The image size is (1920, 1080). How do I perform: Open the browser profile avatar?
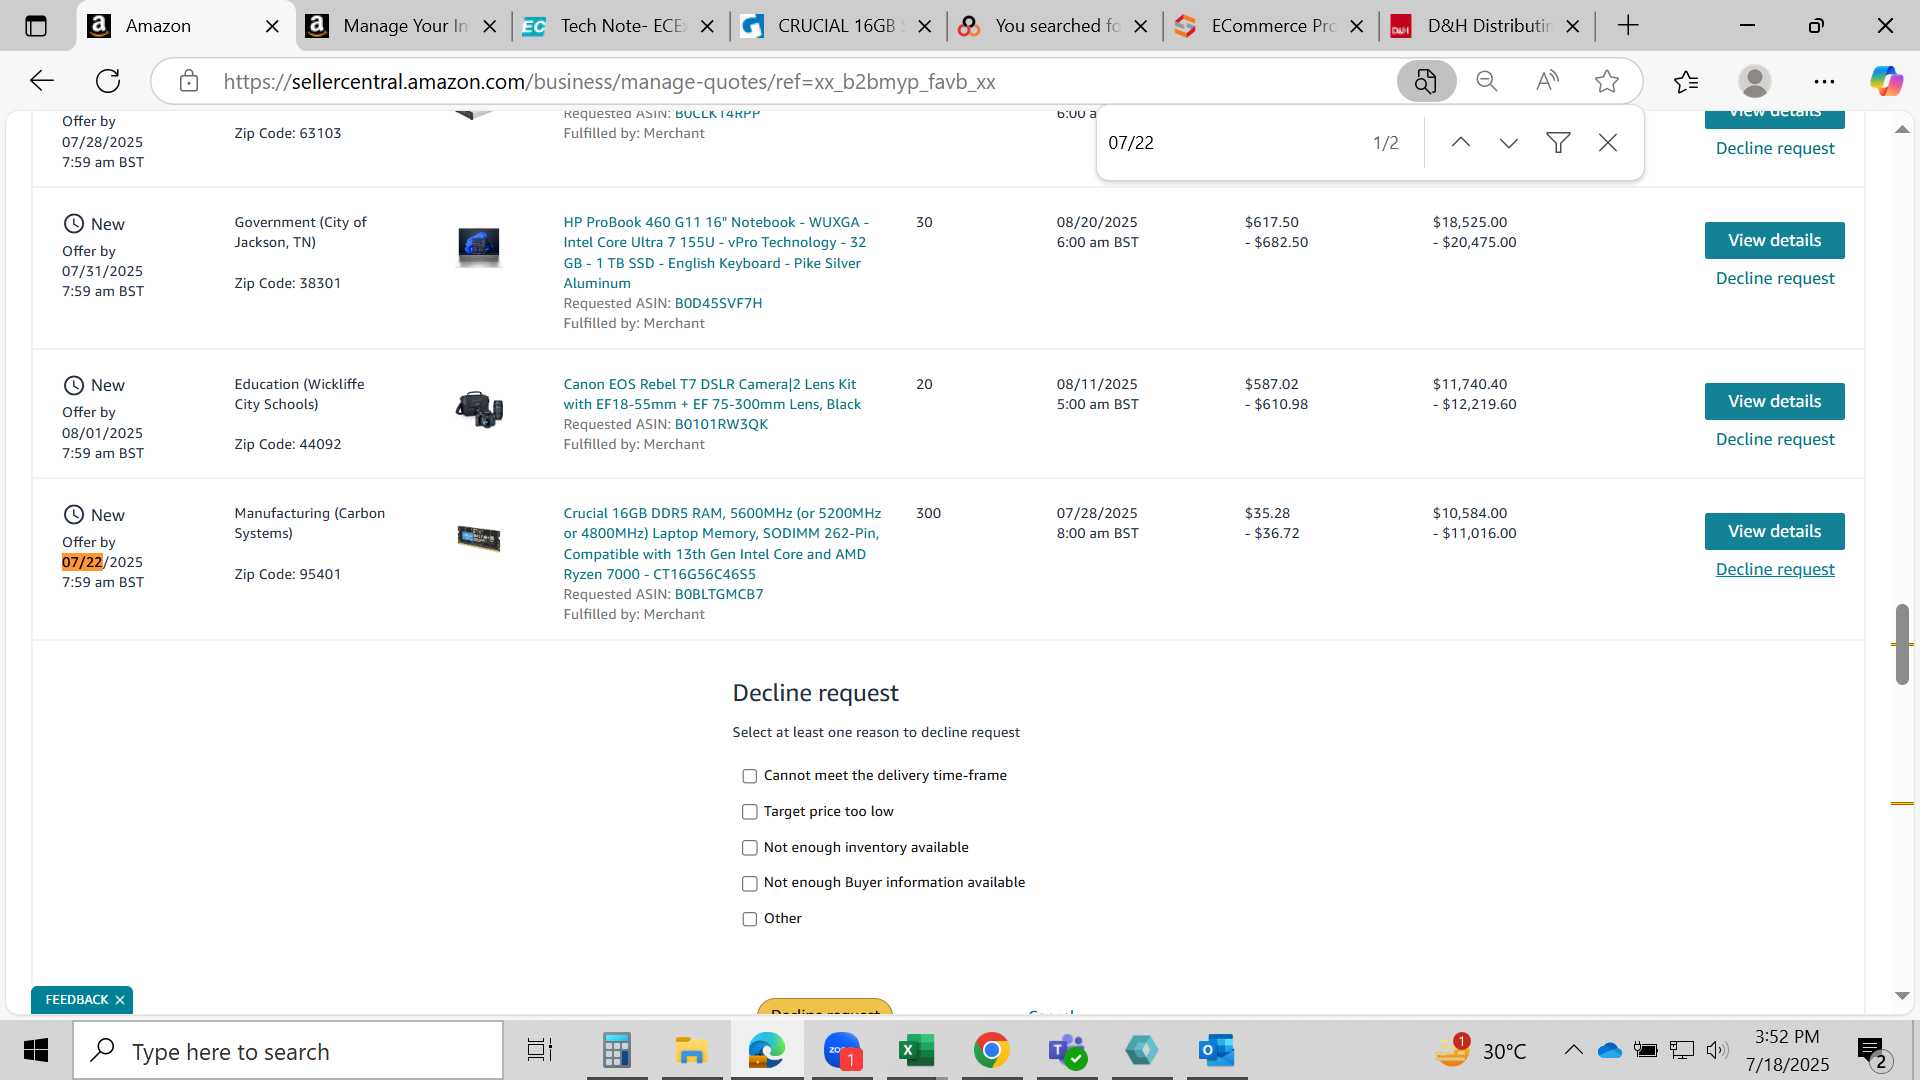(x=1755, y=81)
